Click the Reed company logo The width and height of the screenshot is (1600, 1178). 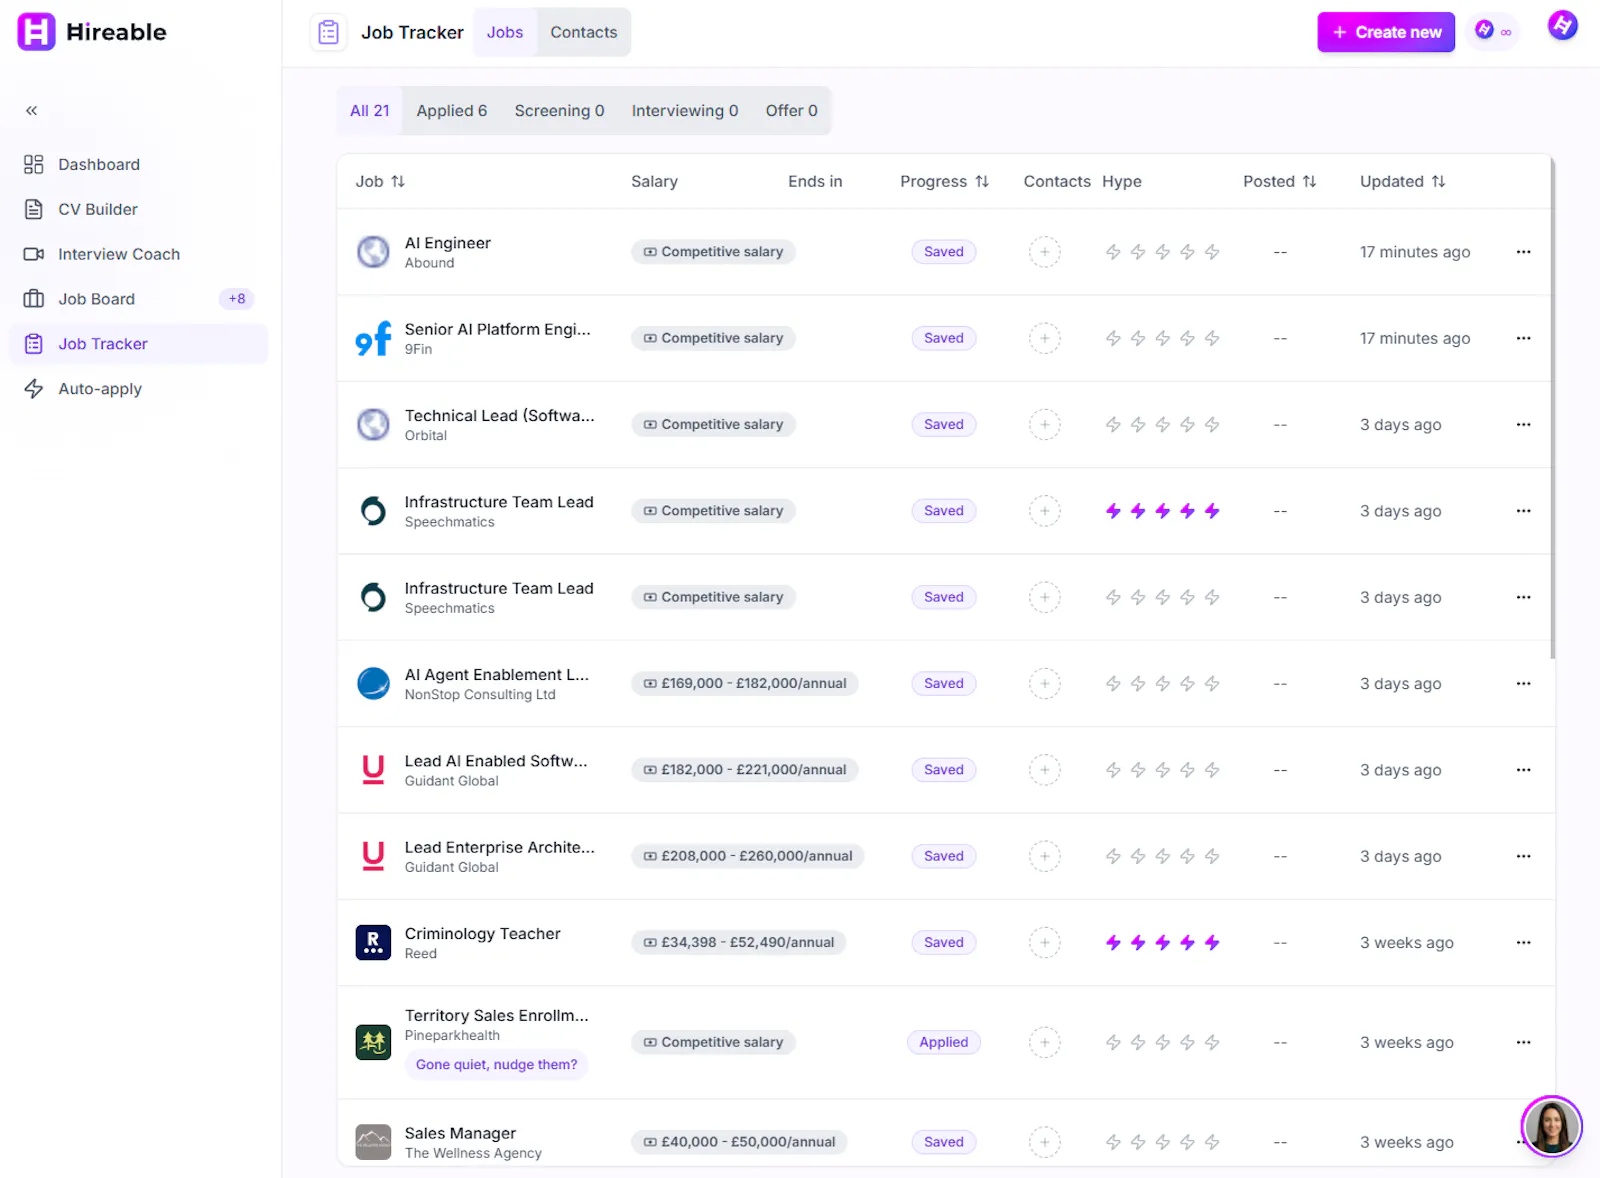[373, 943]
